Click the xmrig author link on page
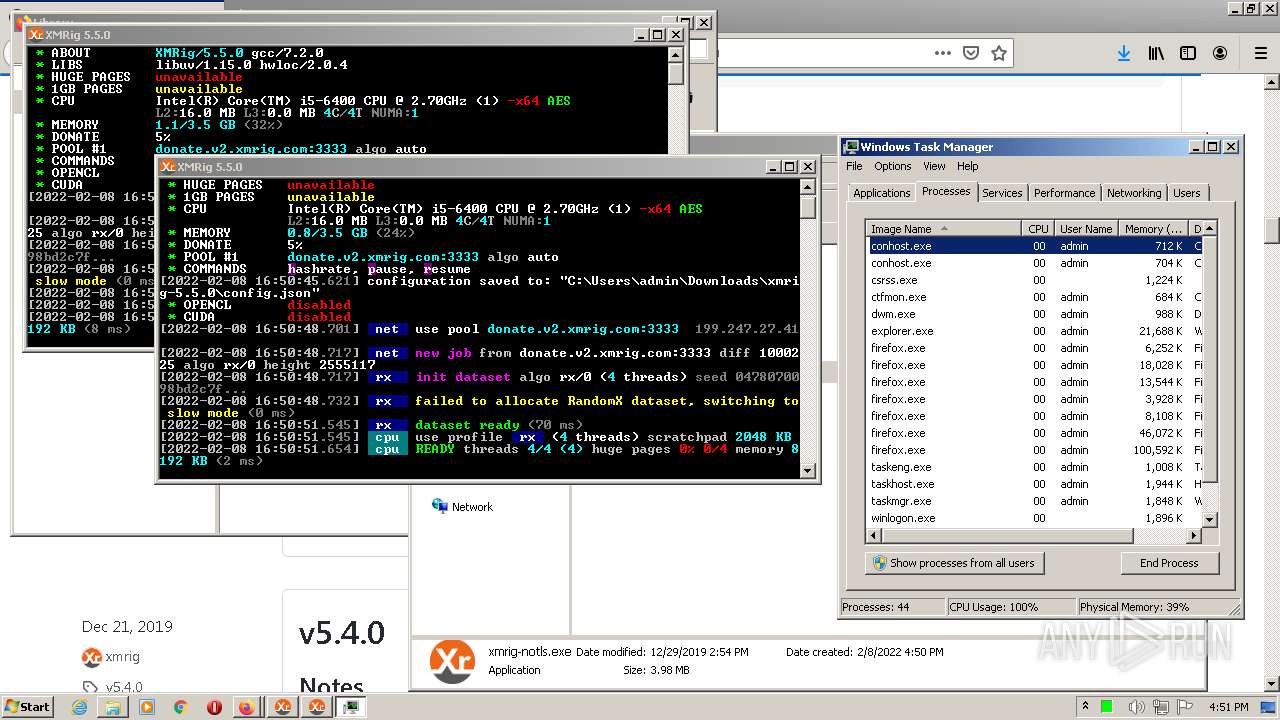The image size is (1280, 720). [x=122, y=657]
